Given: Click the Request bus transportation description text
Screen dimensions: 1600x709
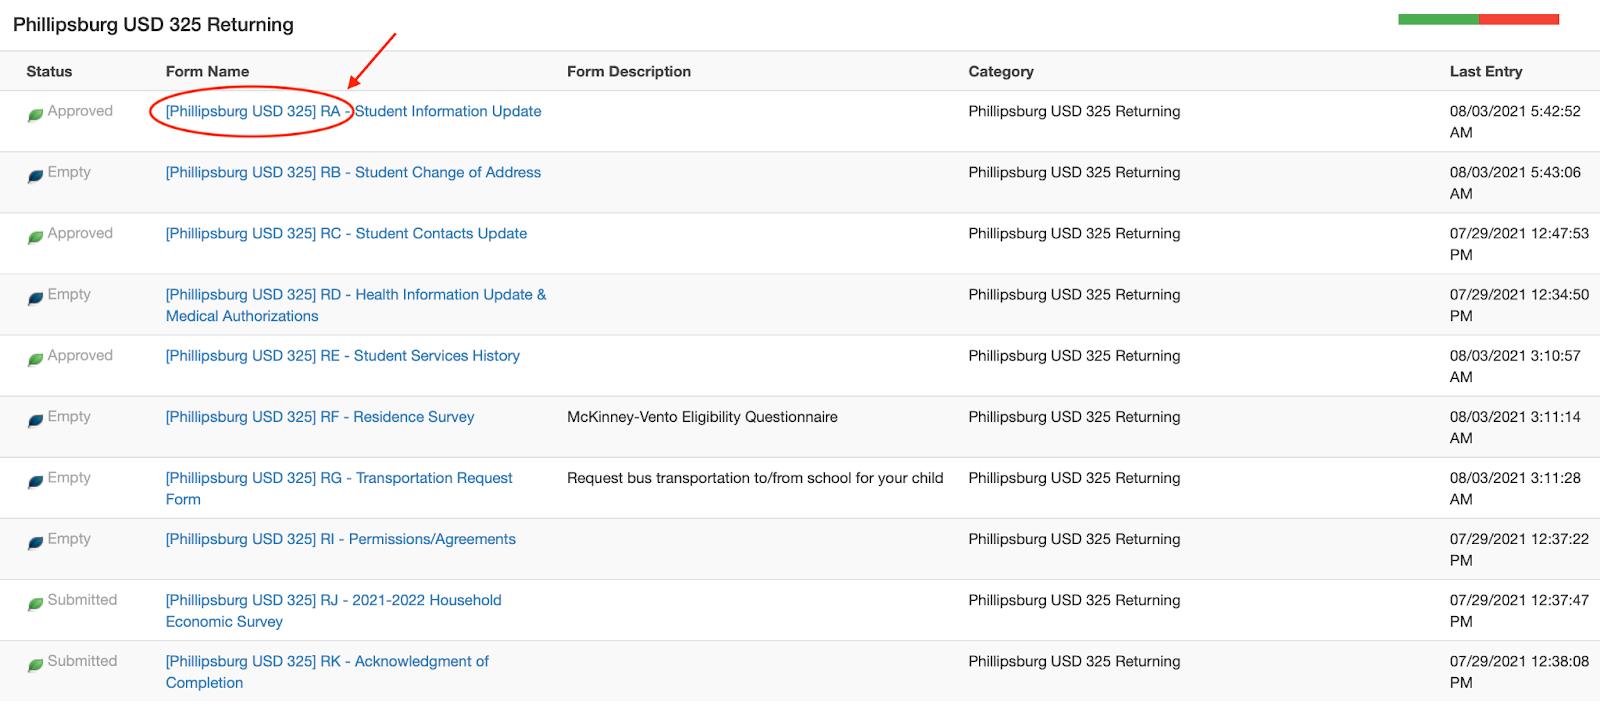Looking at the screenshot, I should click(755, 477).
